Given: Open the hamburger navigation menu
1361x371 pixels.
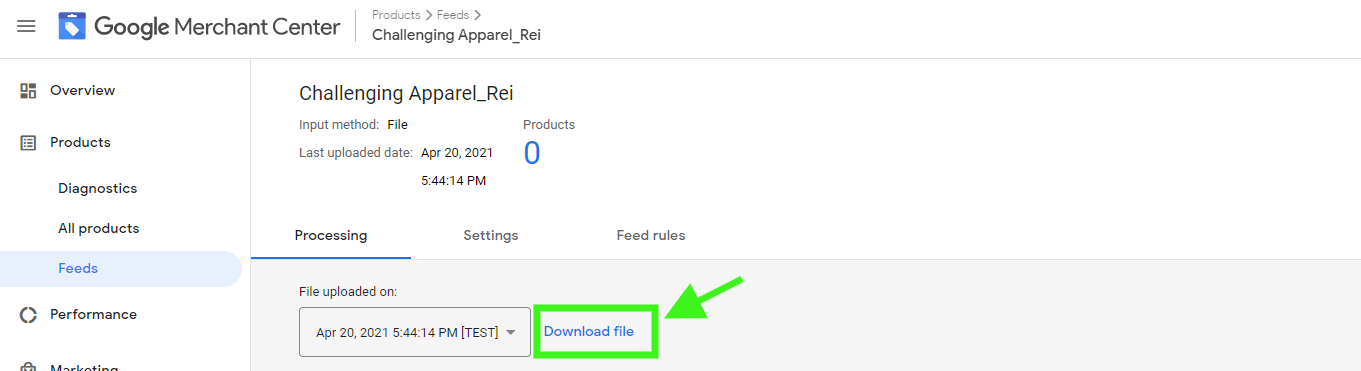Looking at the screenshot, I should click(x=26, y=26).
